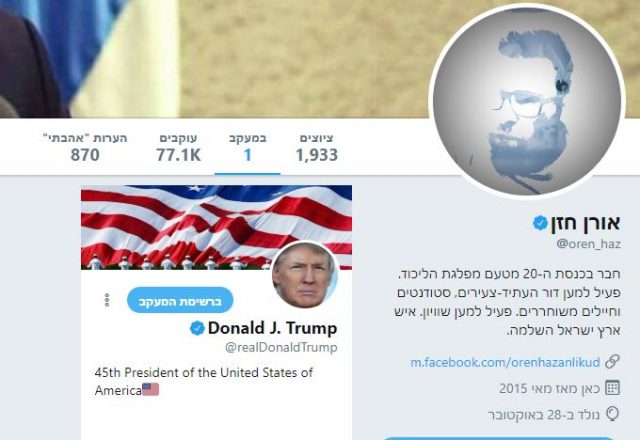This screenshot has width=640, height=440.
Task: Click the @realDonaldTrump handle
Action: (281, 347)
